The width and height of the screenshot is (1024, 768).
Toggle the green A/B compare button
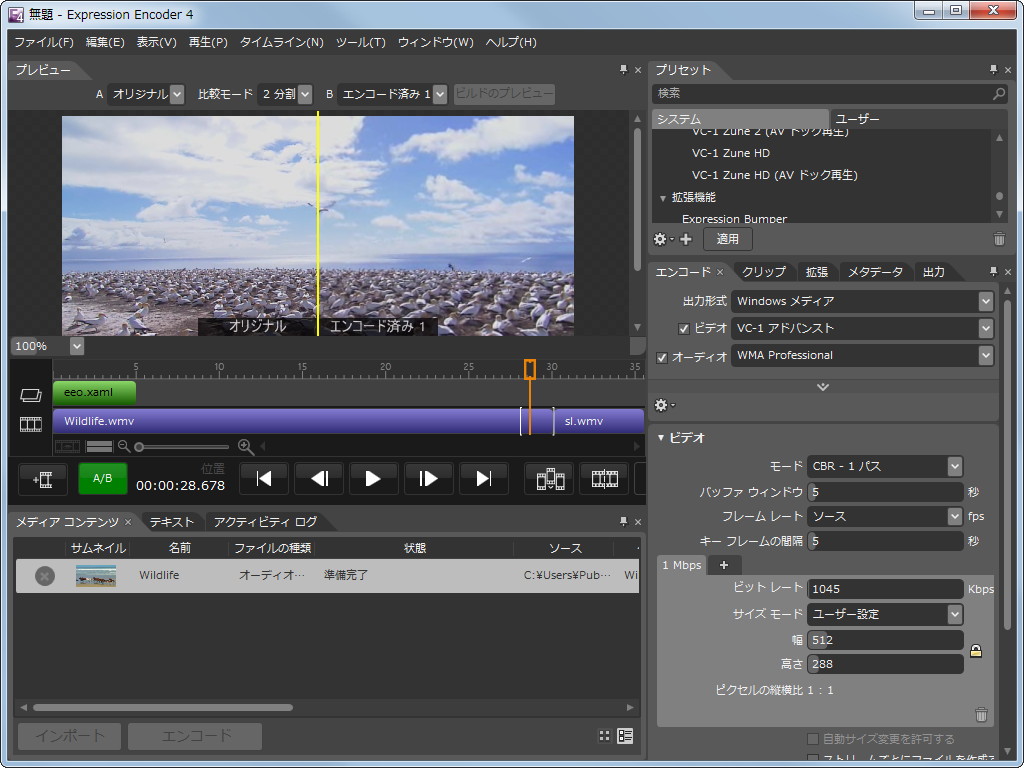pyautogui.click(x=103, y=479)
